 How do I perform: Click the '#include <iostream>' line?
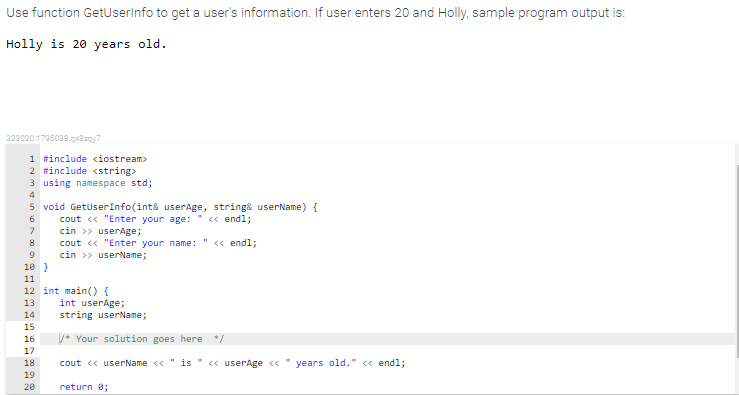95,159
